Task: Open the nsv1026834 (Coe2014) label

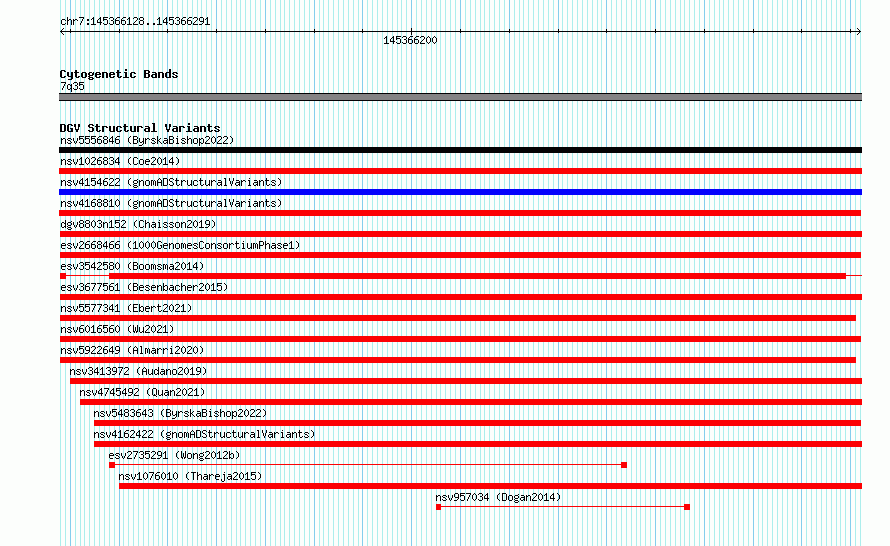Action: tap(120, 161)
